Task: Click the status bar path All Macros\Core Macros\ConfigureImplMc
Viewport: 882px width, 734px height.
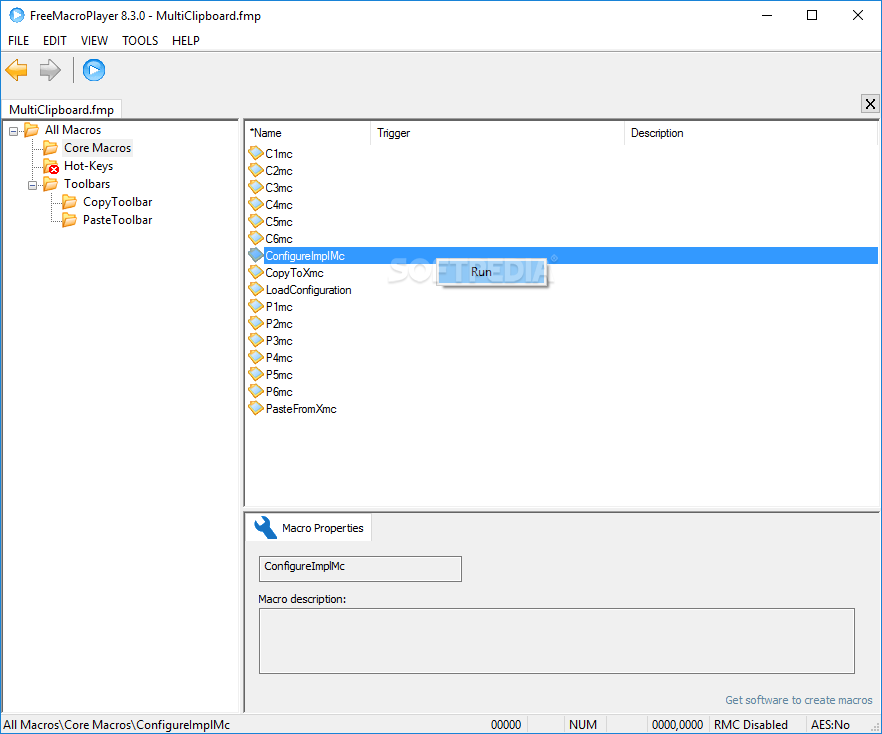Action: click(116, 724)
